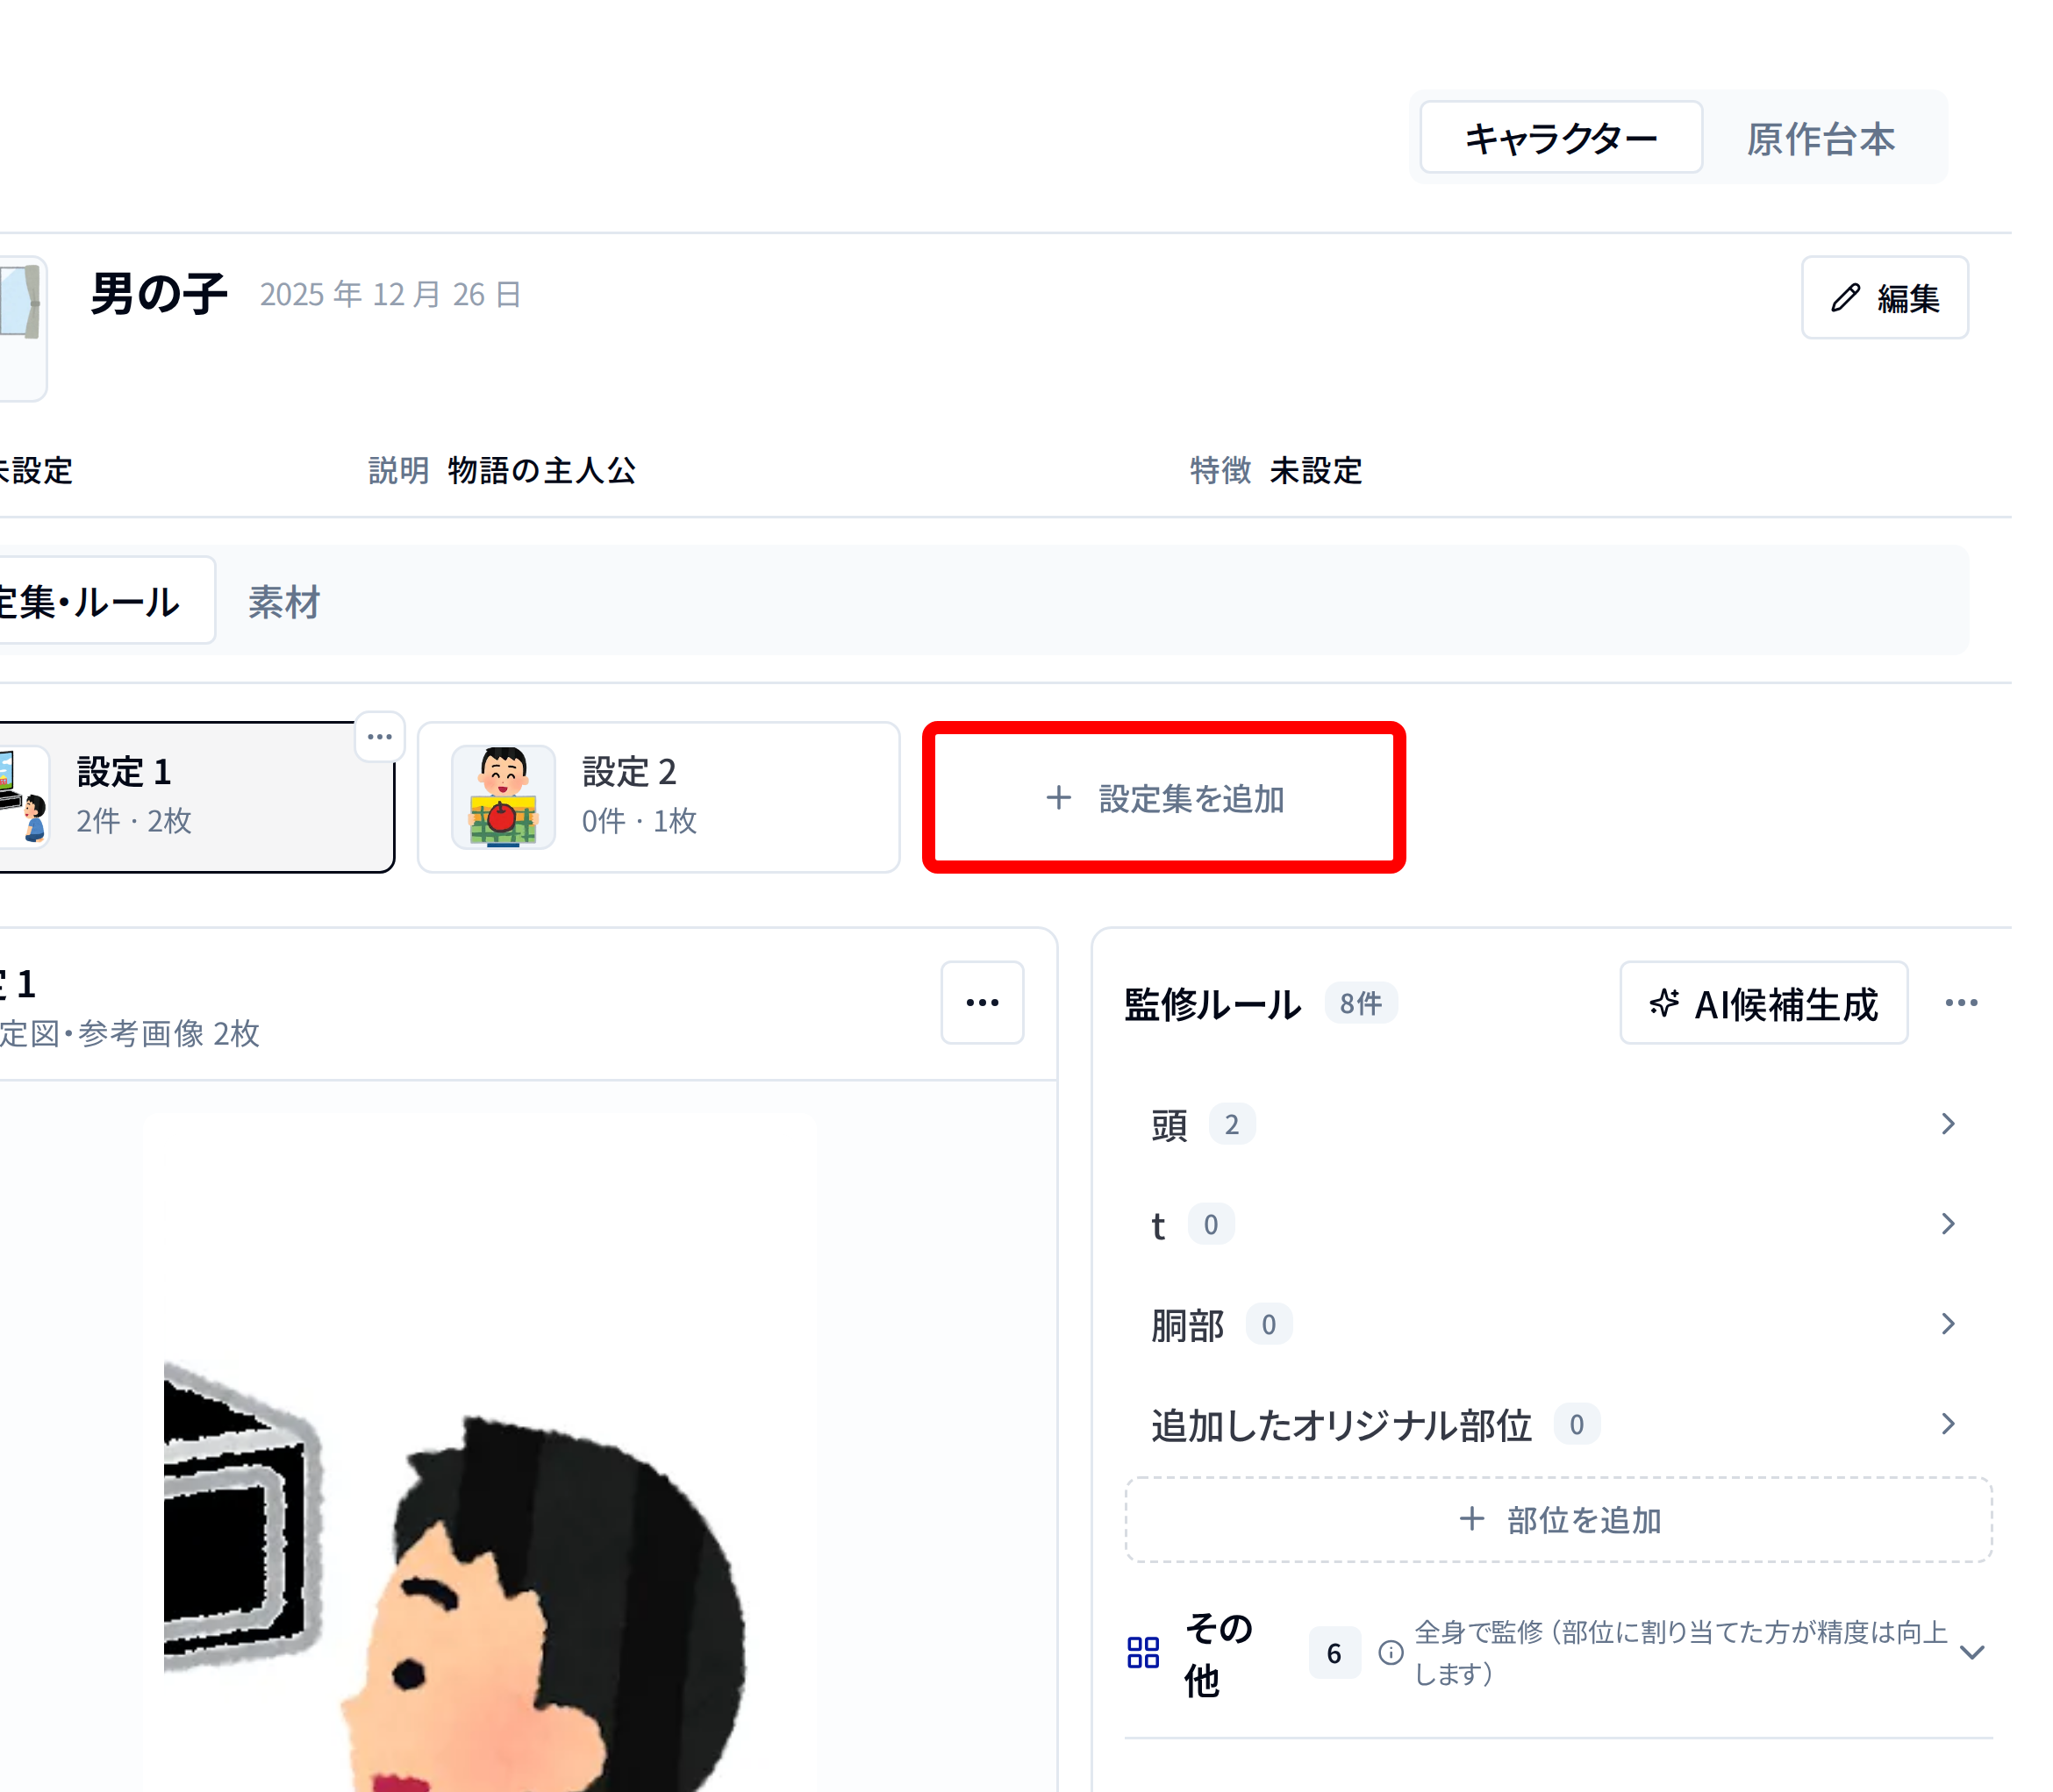Expand the 追加したオリジナル部位 row
Image resolution: width=2053 pixels, height=1792 pixels.
pos(1556,1424)
